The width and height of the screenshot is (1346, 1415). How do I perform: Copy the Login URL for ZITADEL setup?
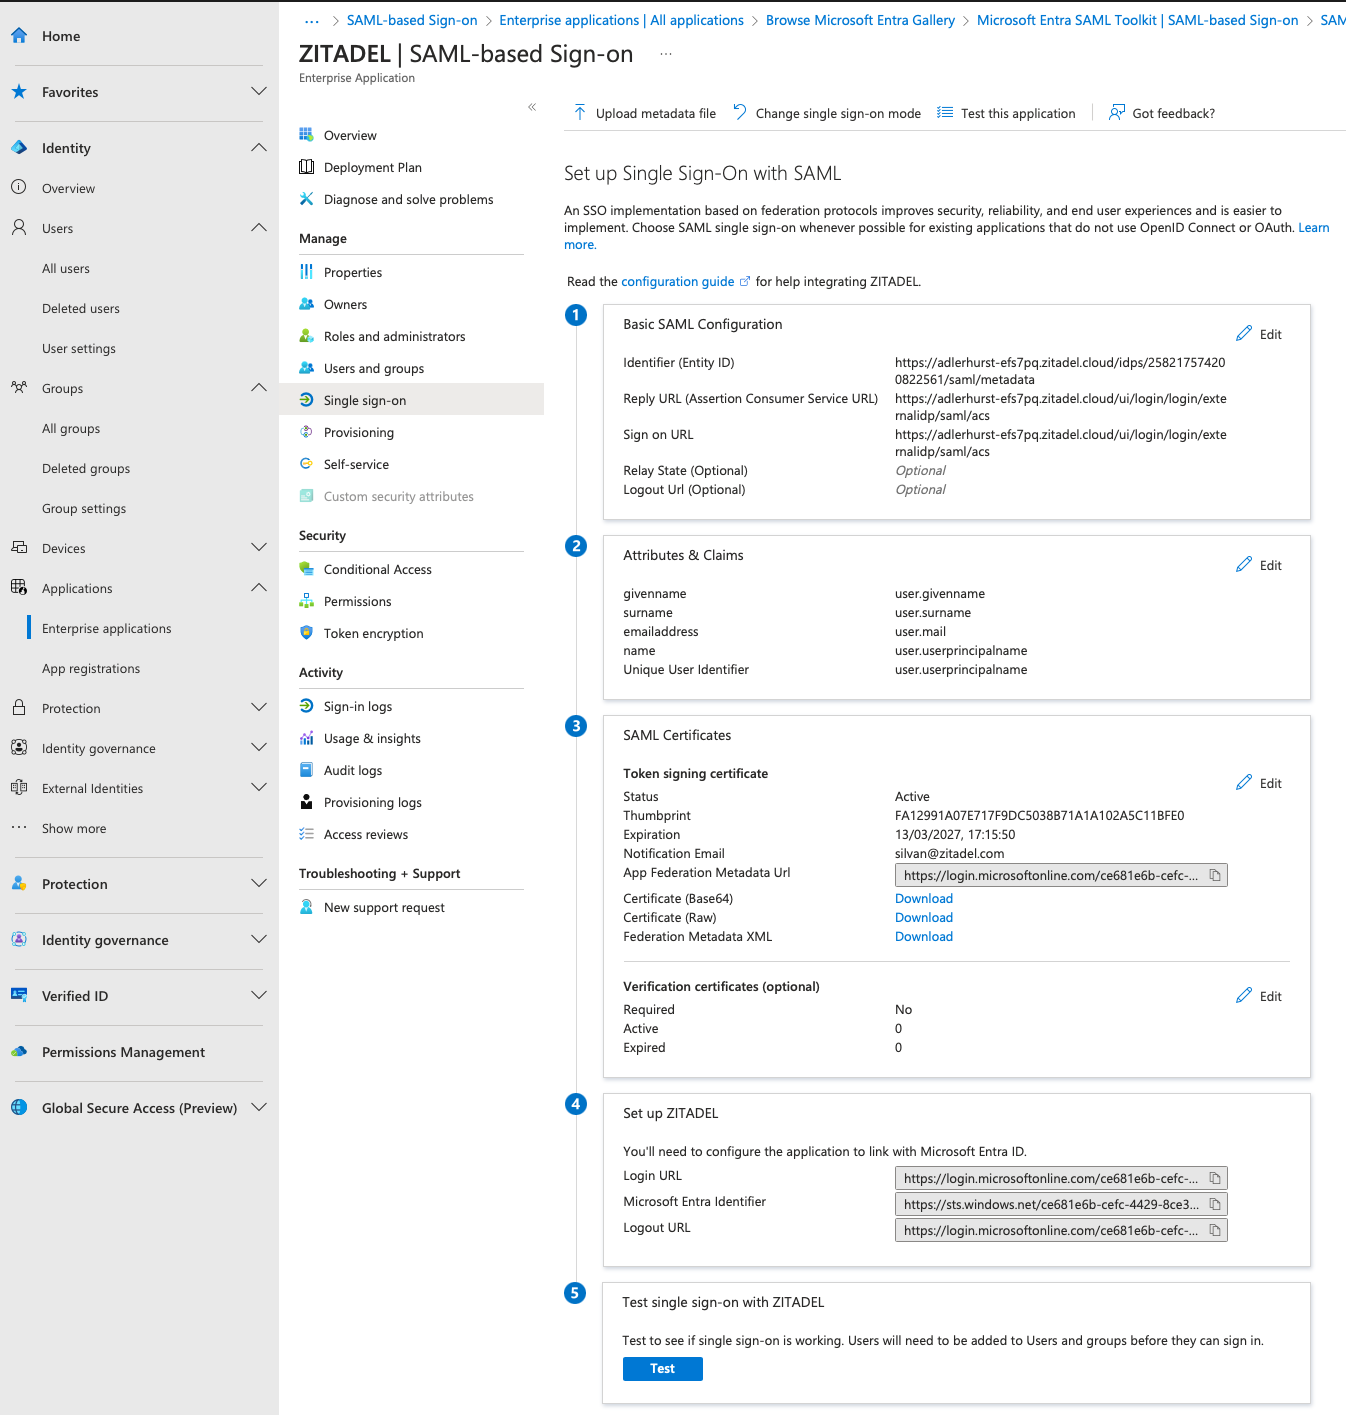click(1216, 1178)
